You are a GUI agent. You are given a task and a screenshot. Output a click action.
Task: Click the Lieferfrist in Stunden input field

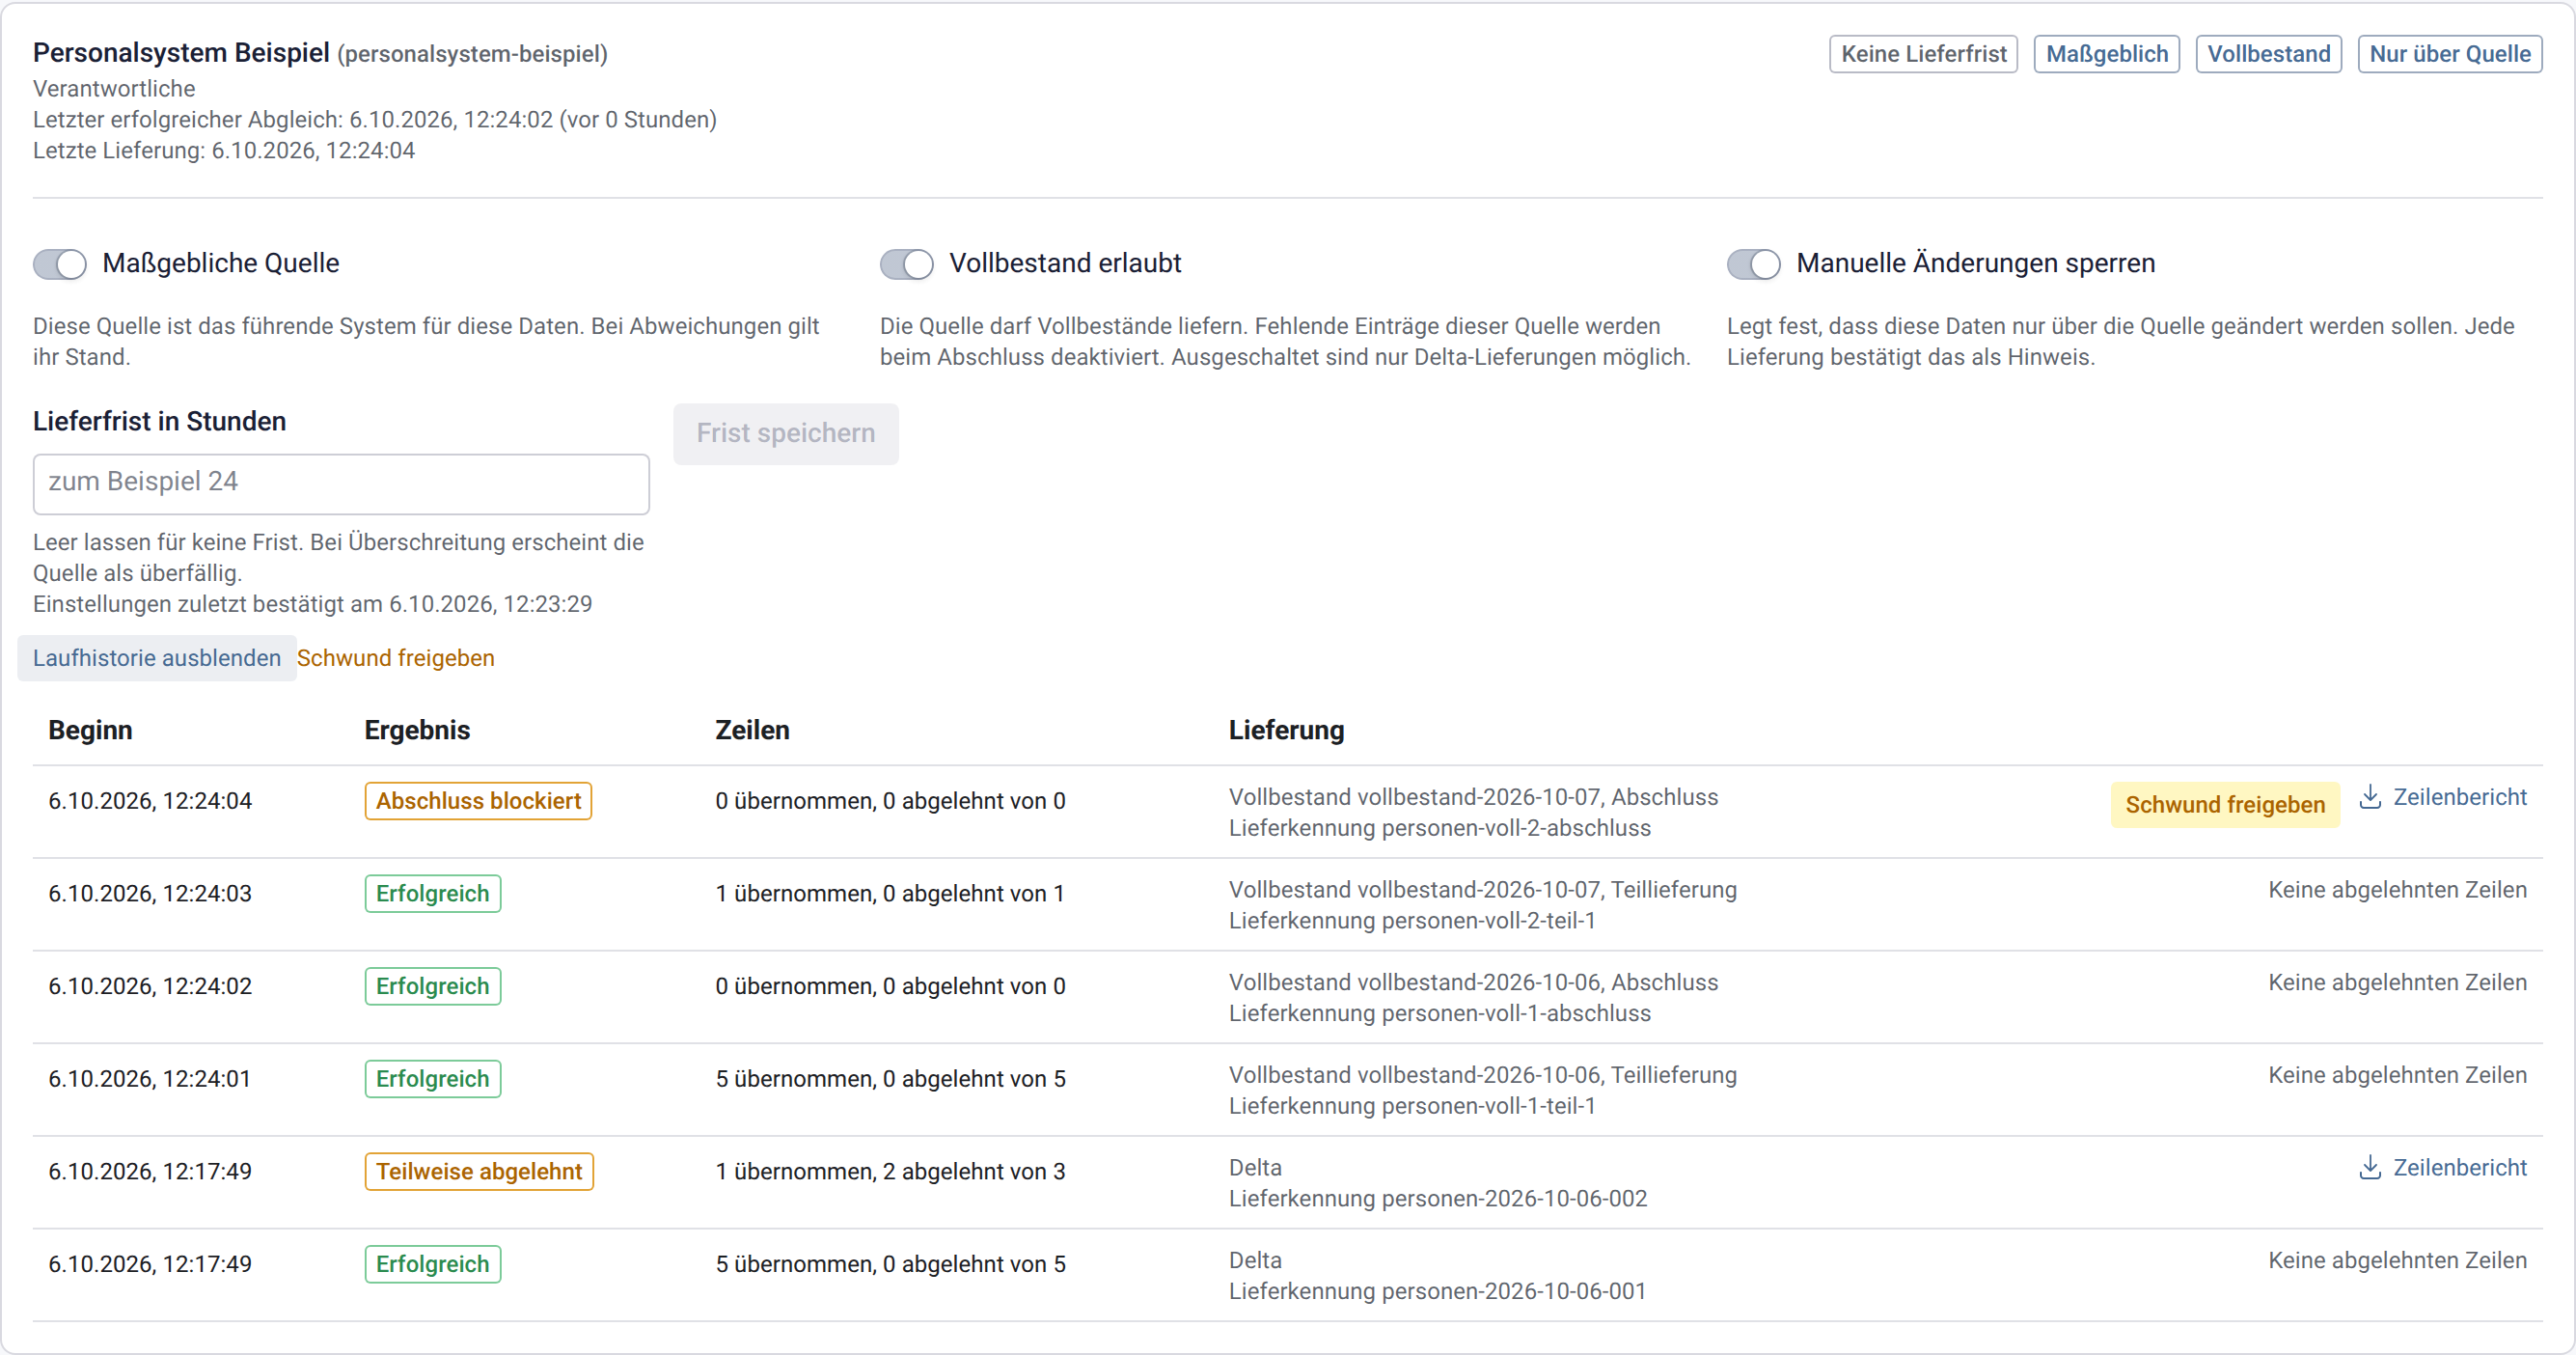341,484
